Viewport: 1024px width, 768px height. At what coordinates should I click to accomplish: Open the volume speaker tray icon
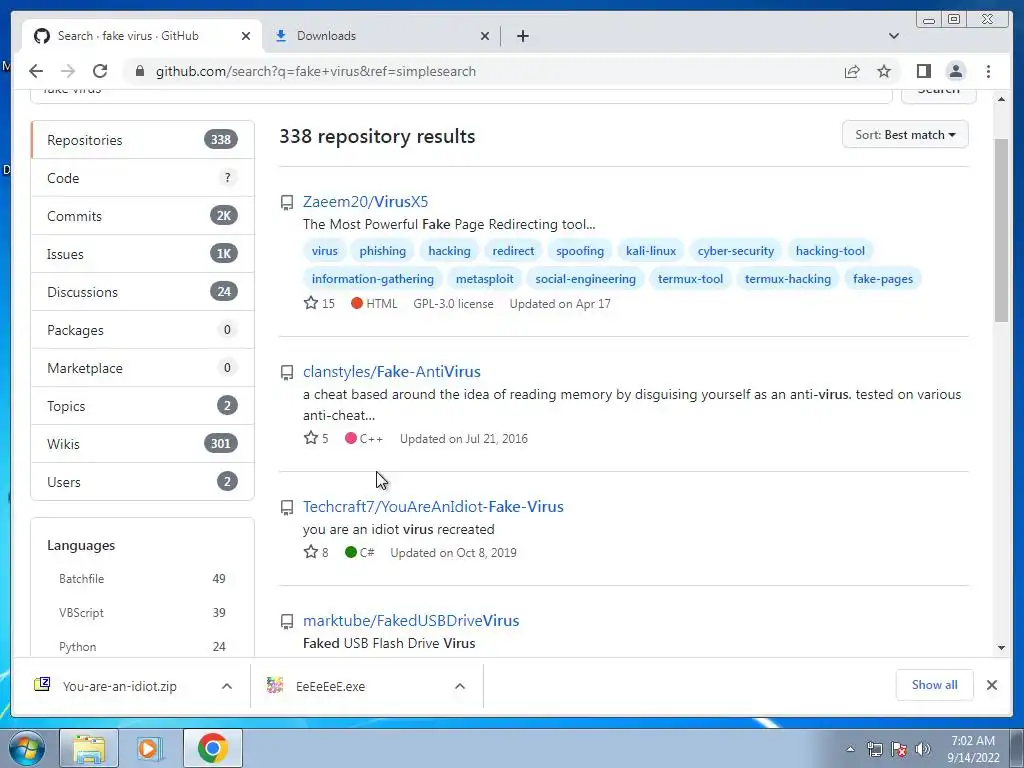tap(923, 749)
